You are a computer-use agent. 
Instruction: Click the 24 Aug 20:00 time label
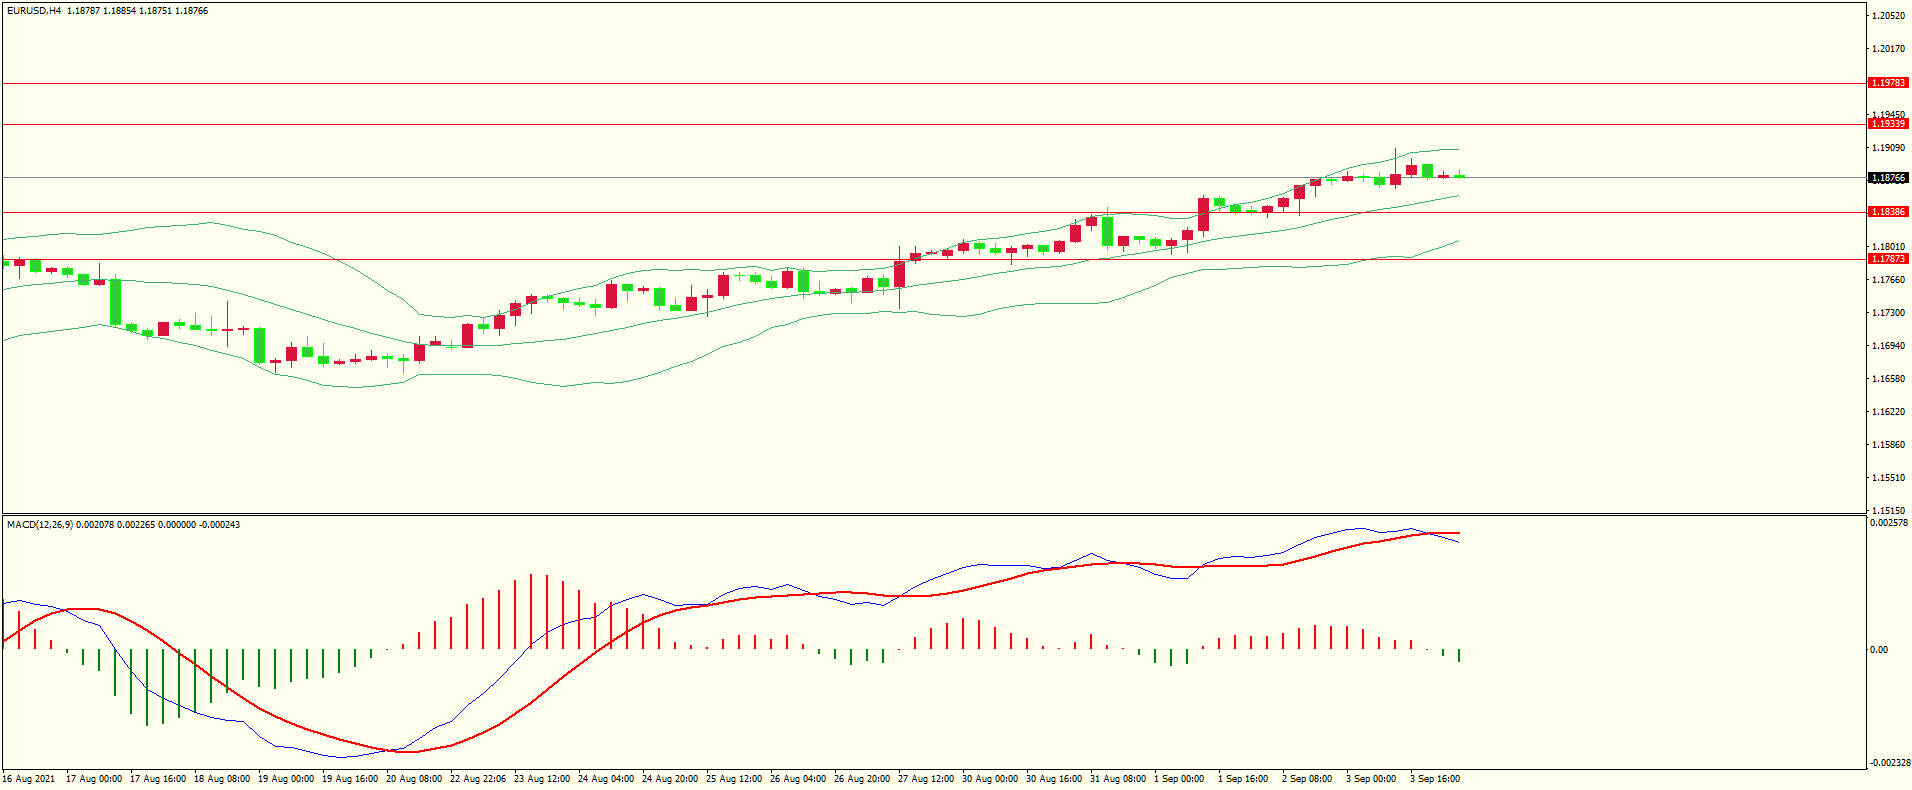tap(670, 779)
